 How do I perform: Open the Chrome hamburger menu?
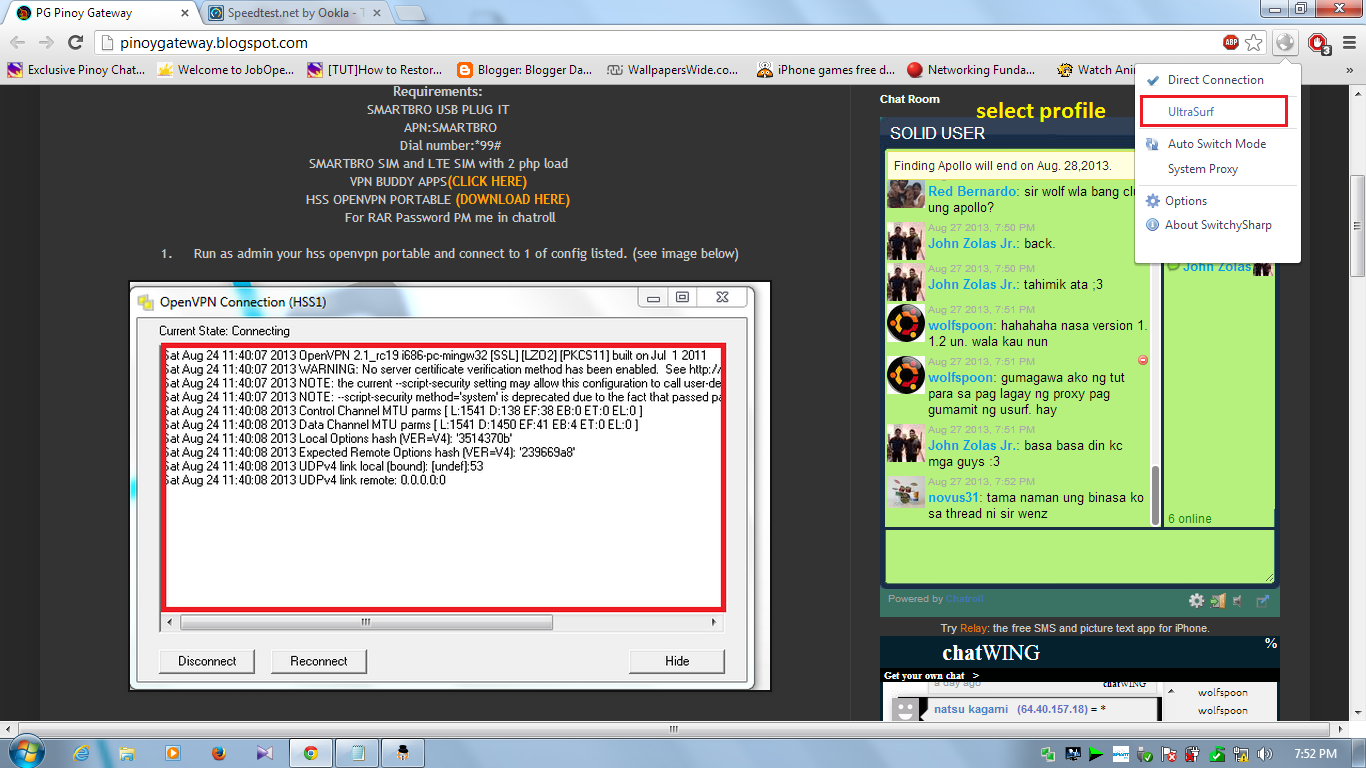point(1349,43)
